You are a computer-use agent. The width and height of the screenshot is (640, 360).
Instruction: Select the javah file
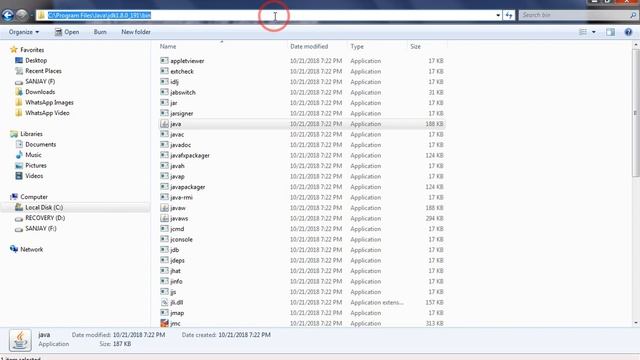click(177, 166)
